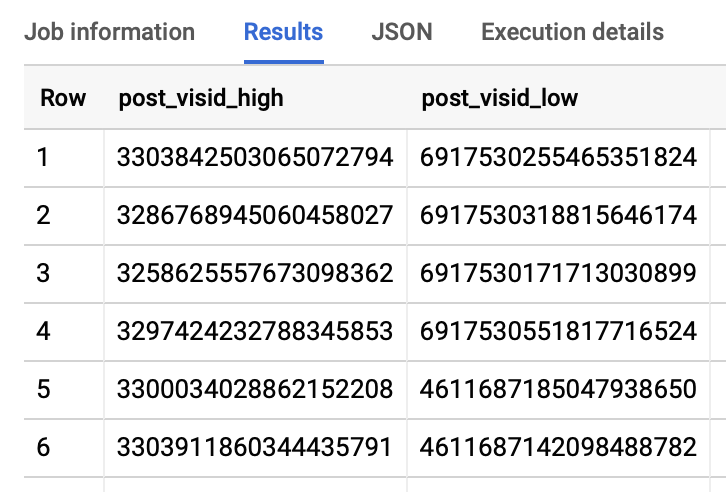Click row number 1

pyautogui.click(x=43, y=157)
